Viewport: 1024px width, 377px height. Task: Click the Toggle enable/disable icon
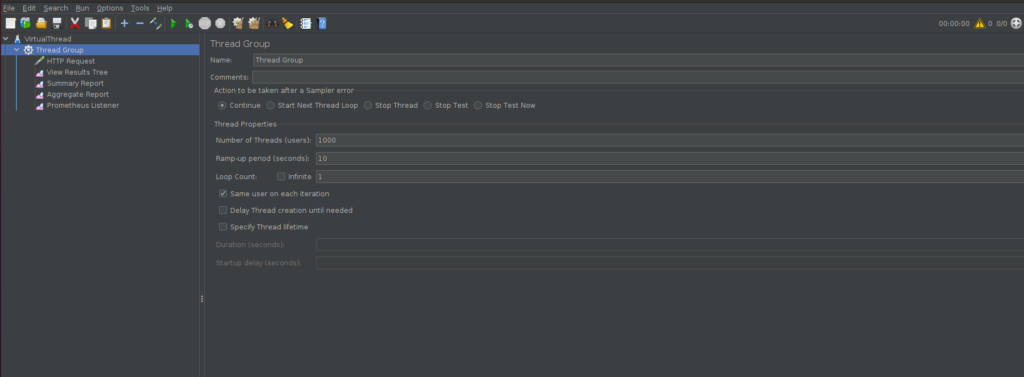(x=155, y=24)
